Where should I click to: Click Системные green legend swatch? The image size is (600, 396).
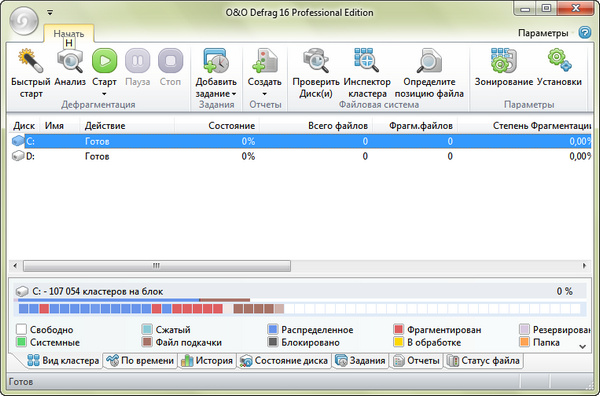[x=21, y=342]
